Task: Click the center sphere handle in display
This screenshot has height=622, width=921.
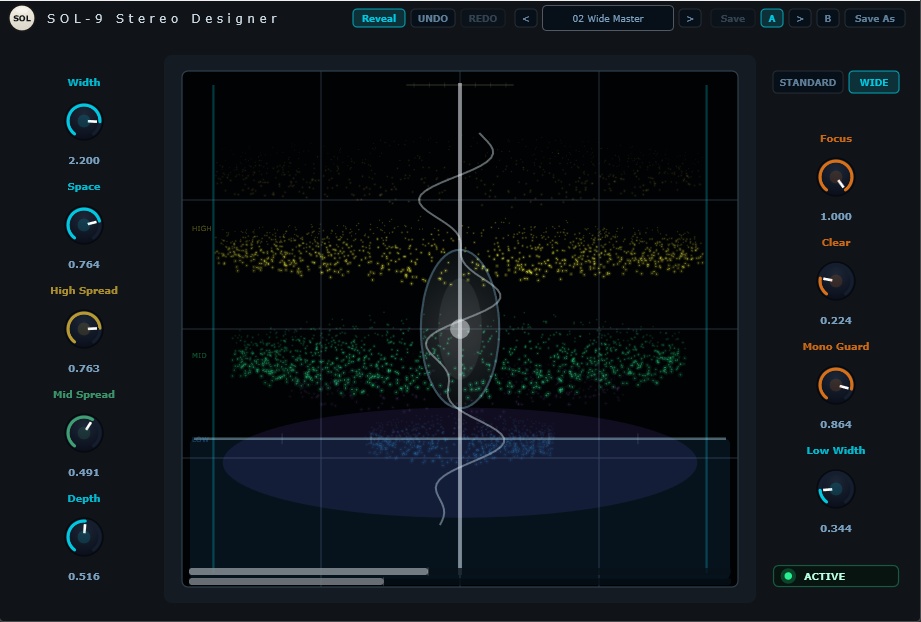Action: point(460,329)
